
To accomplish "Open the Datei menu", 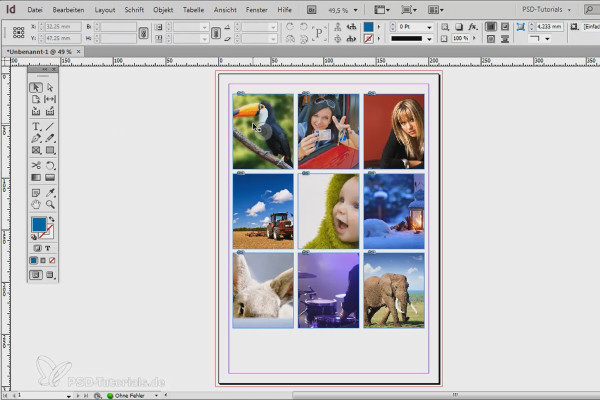I will coord(35,10).
